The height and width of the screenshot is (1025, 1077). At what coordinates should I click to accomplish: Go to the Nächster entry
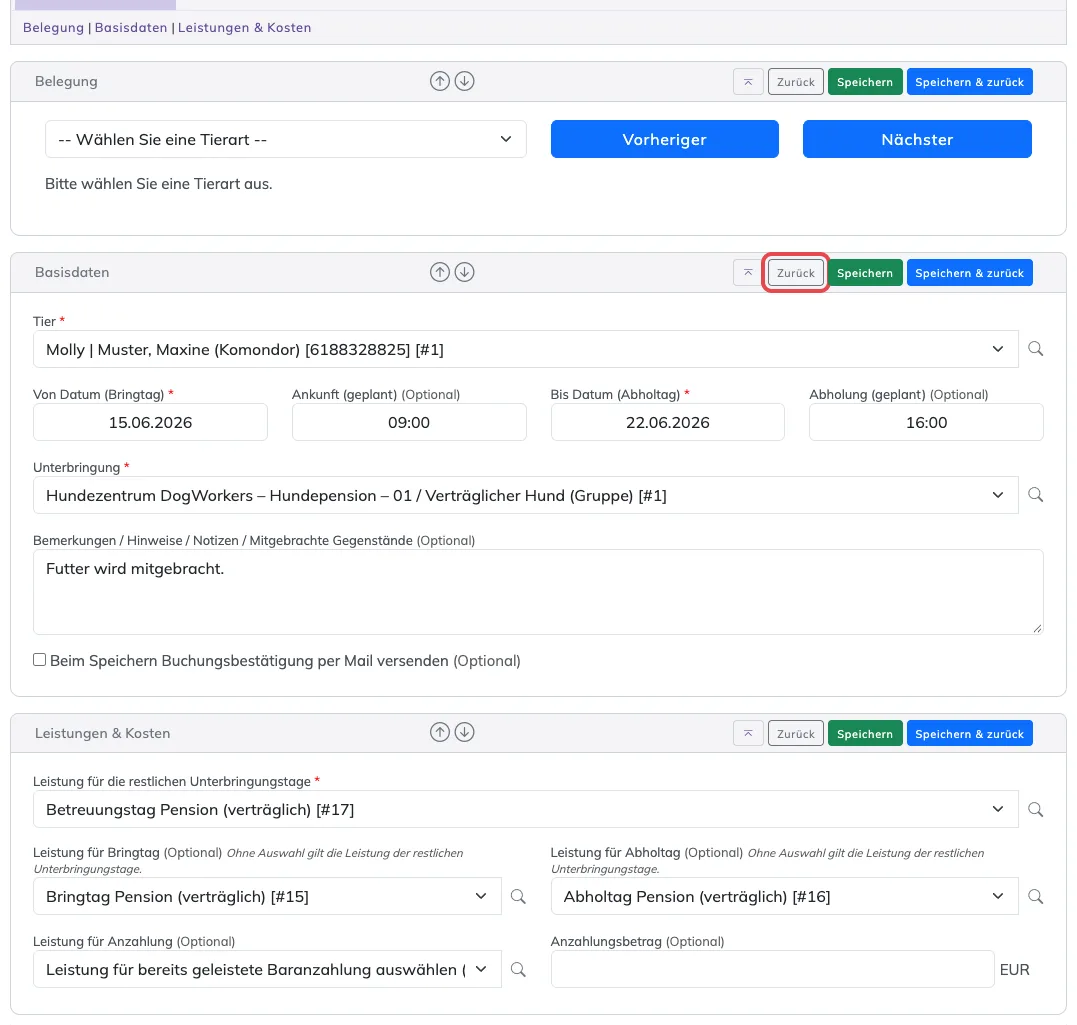(917, 139)
